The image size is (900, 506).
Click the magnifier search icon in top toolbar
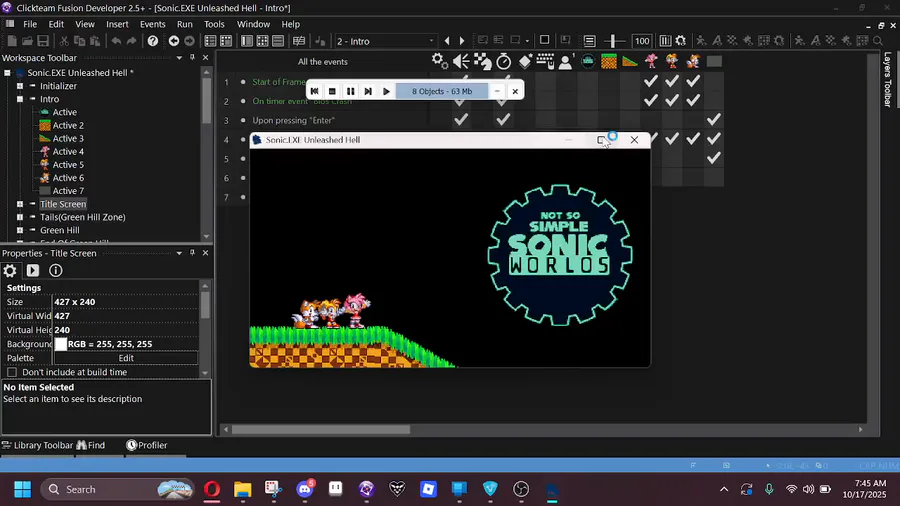tap(878, 41)
